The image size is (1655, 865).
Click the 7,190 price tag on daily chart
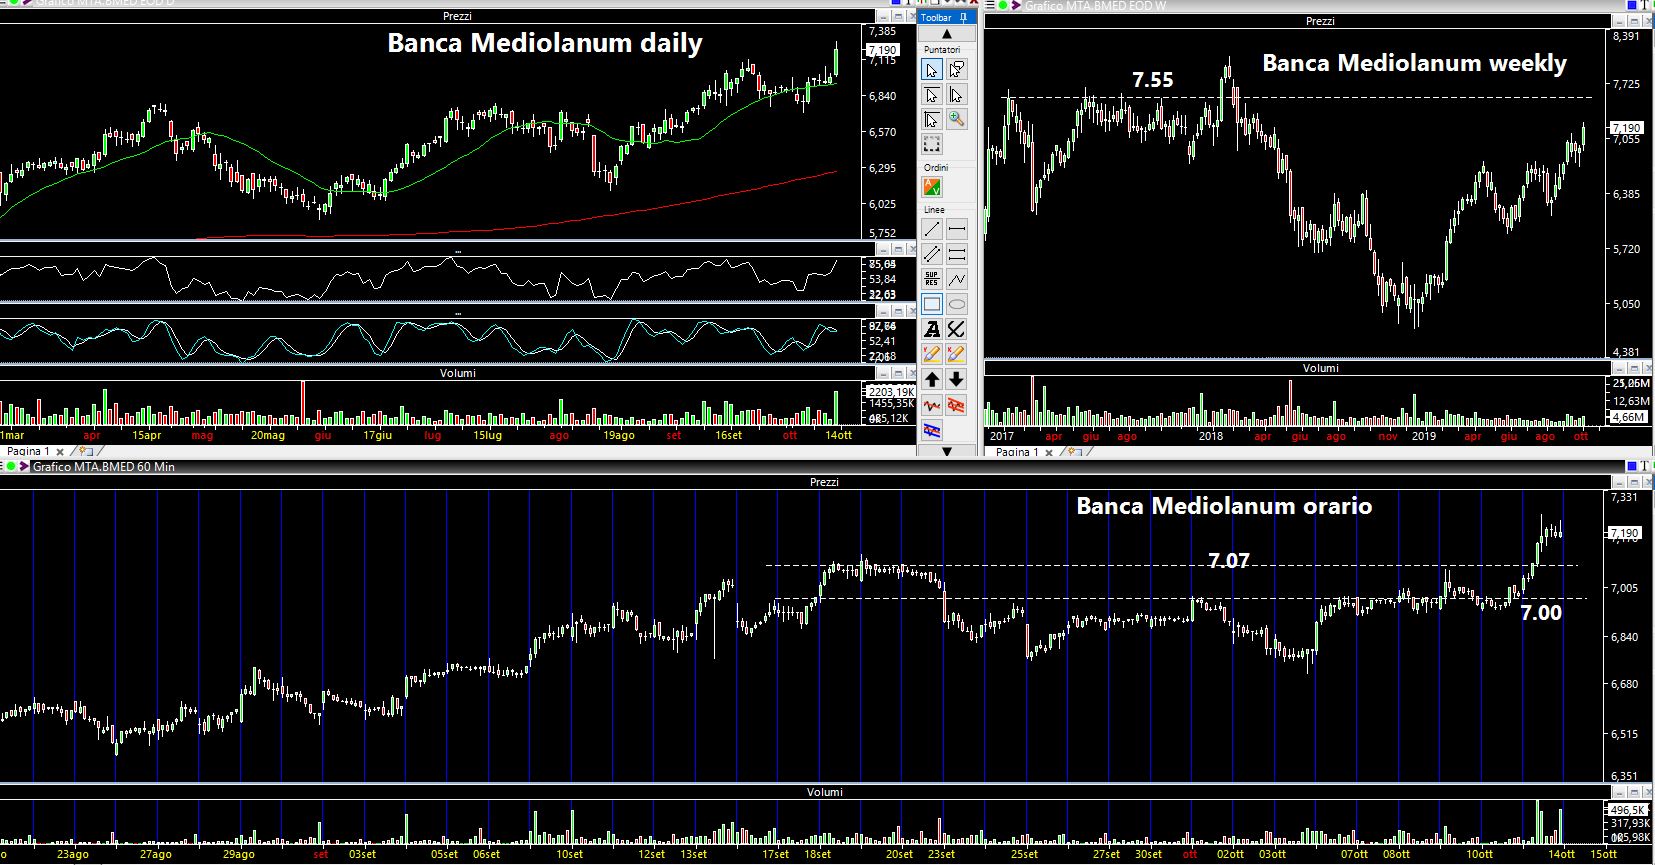click(x=882, y=50)
